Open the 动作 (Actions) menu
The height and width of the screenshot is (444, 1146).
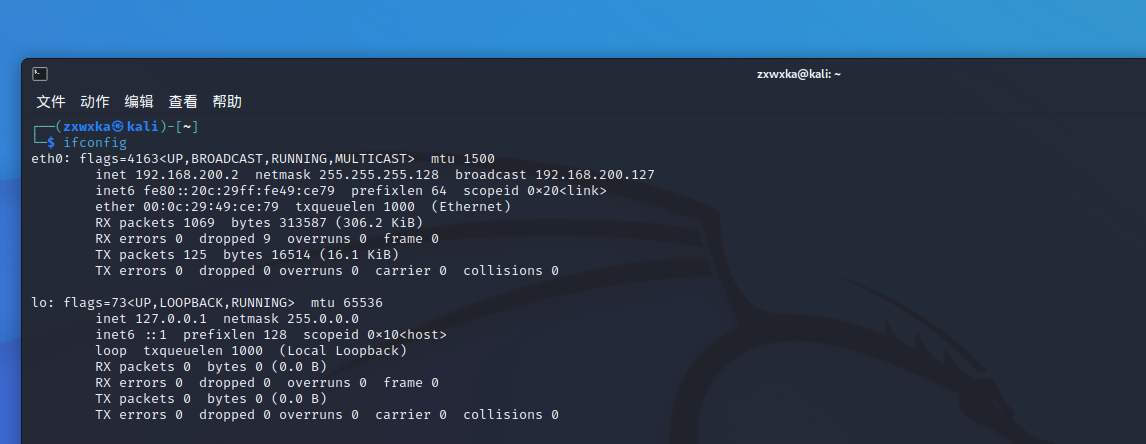[95, 102]
